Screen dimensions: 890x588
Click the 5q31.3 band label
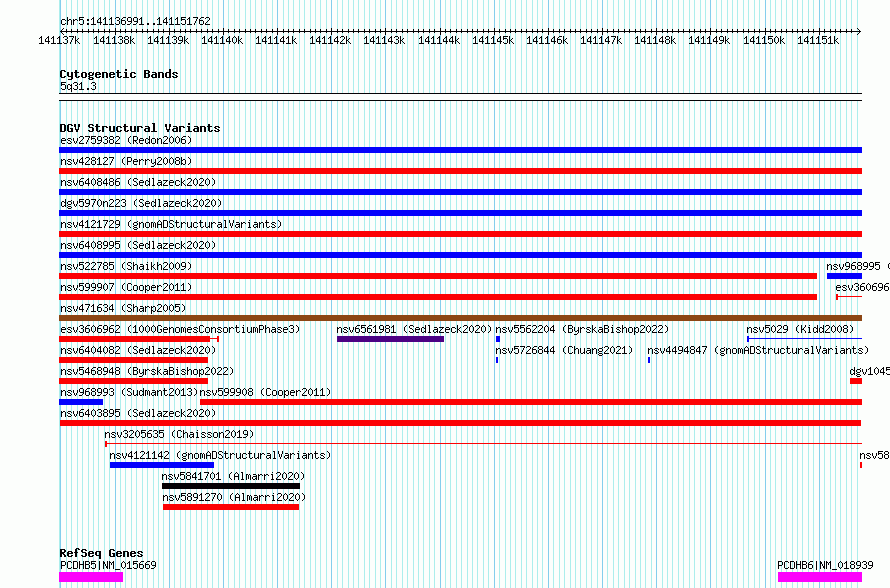(78, 86)
